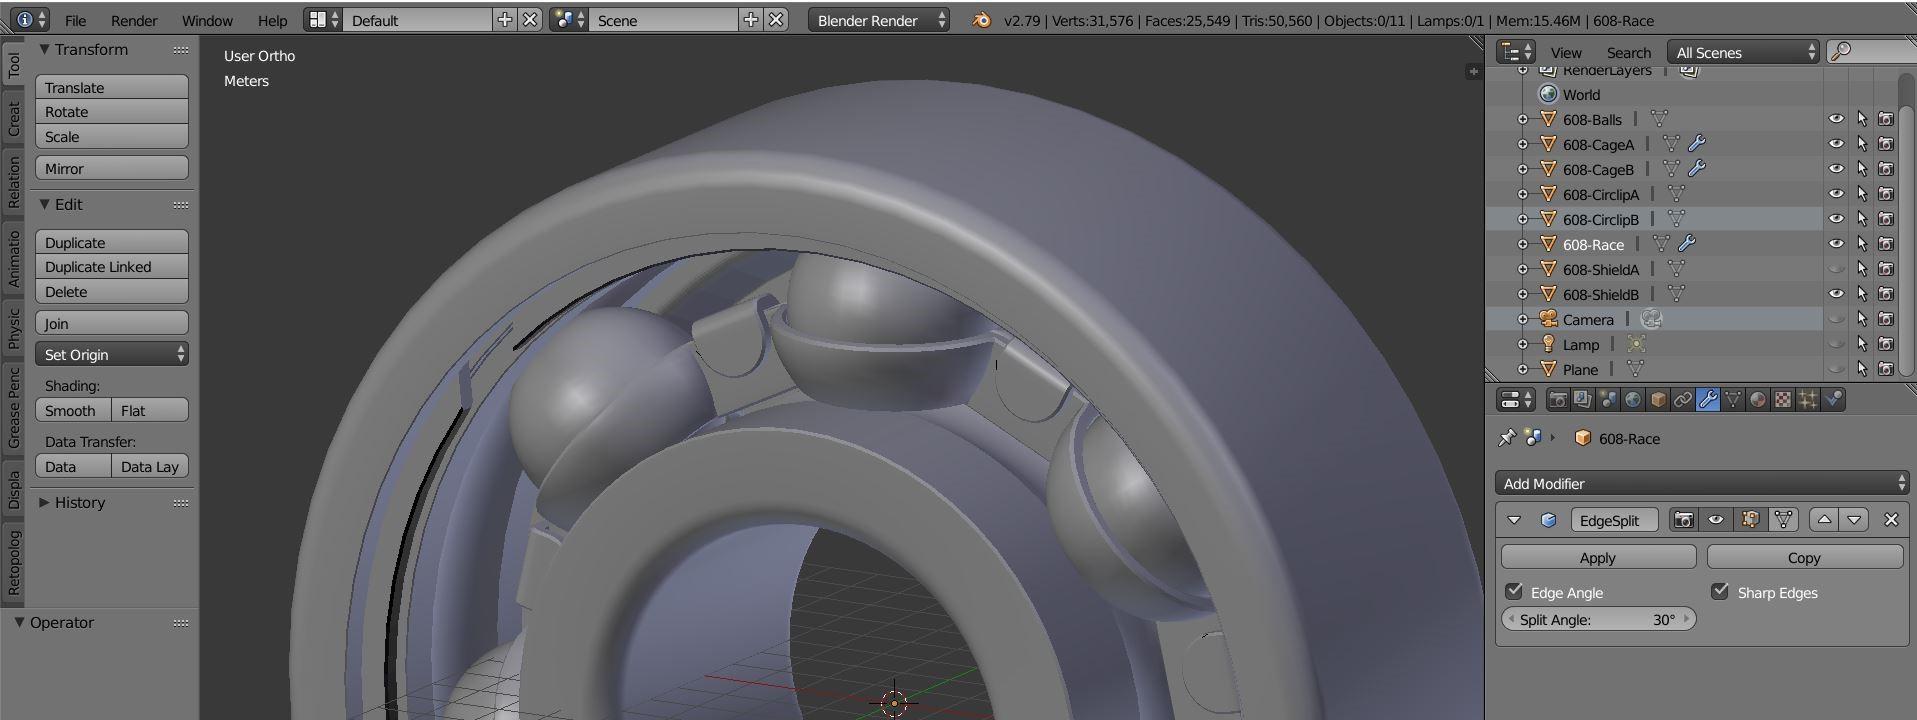Image resolution: width=1917 pixels, height=720 pixels.
Task: Delete the Default screen layout
Action: click(x=530, y=20)
